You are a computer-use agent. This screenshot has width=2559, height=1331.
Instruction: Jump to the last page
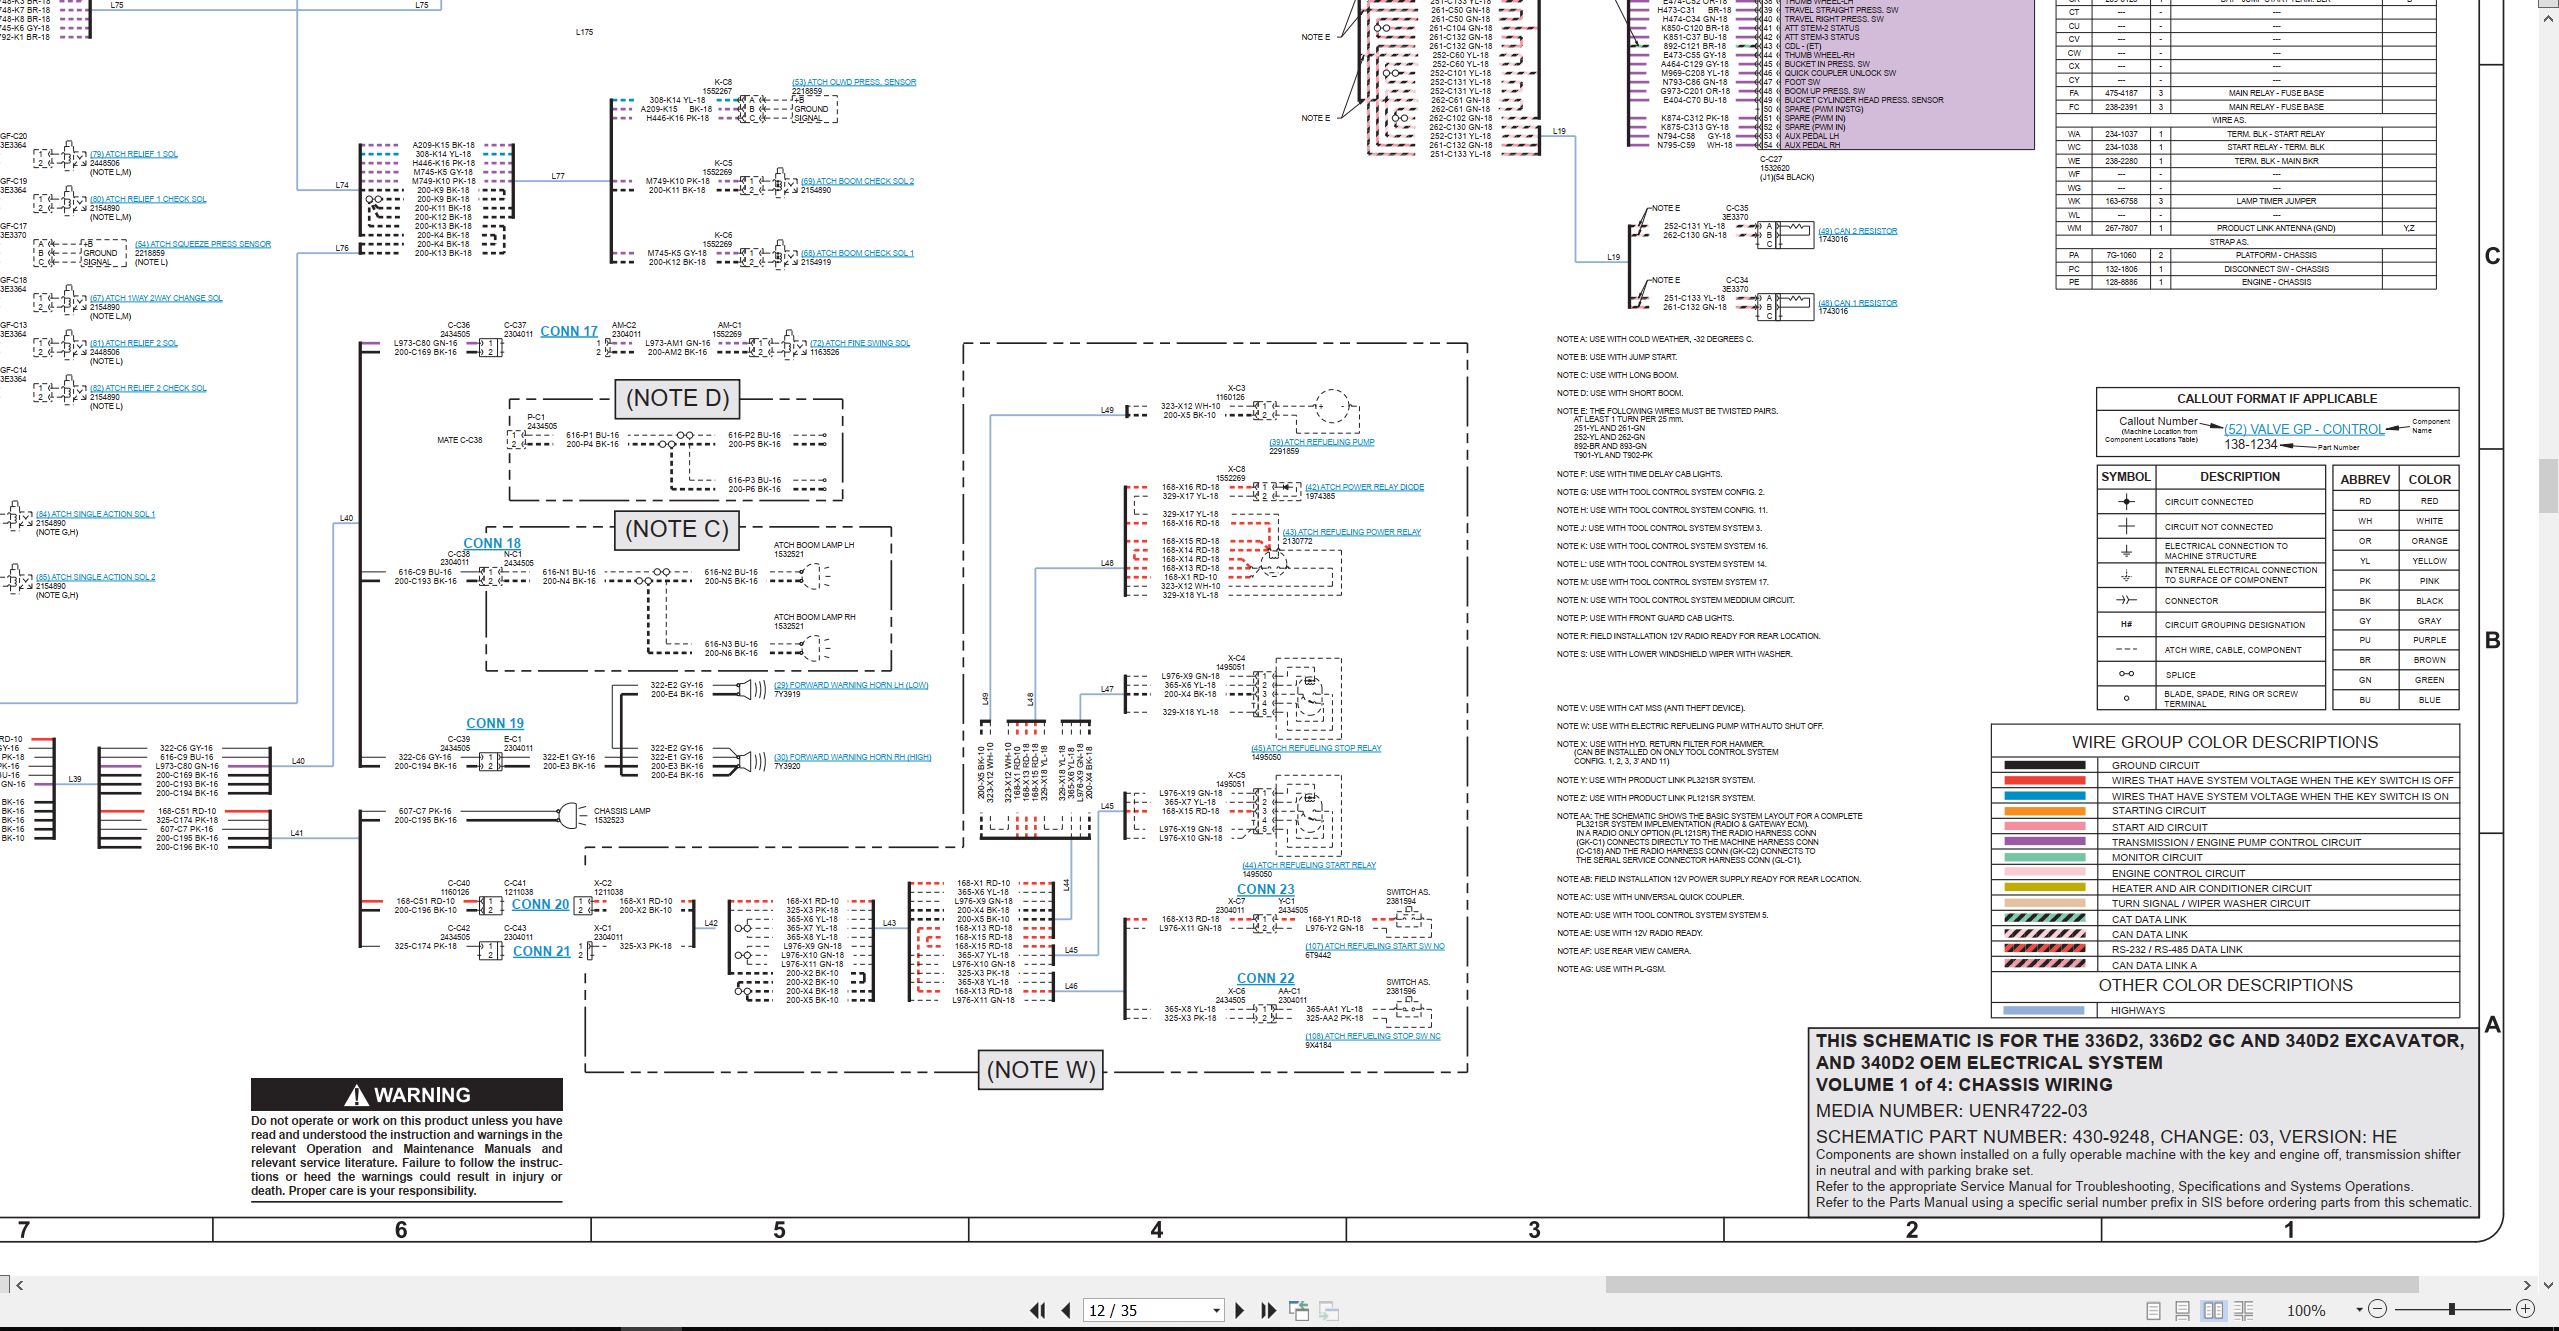(1269, 1310)
